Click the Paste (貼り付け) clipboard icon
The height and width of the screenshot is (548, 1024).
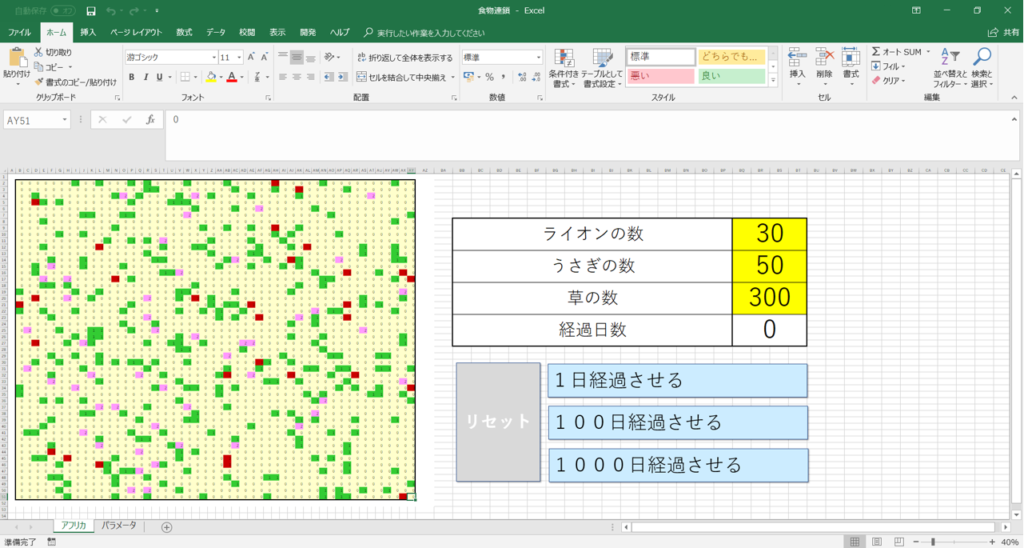(16, 60)
